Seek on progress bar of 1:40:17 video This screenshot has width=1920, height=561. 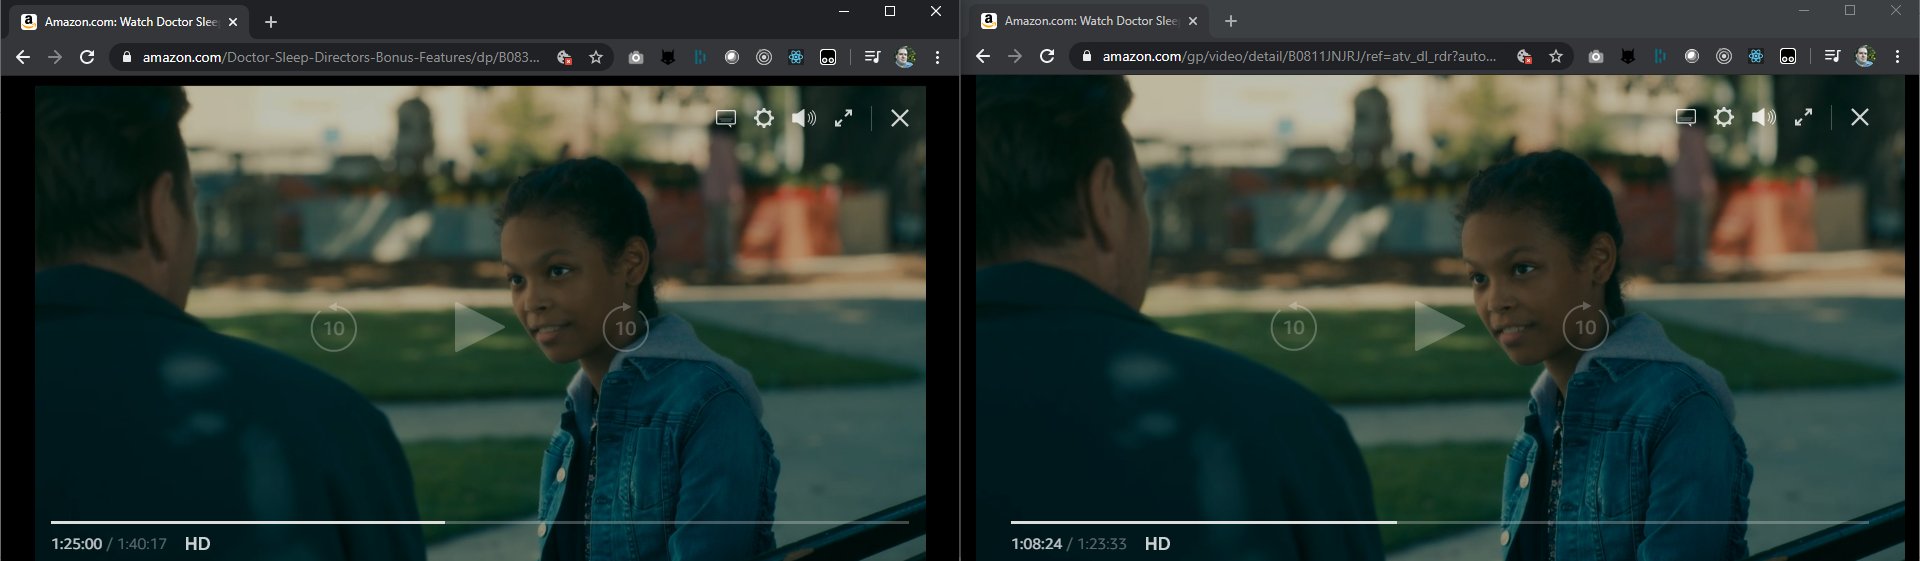coord(480,522)
